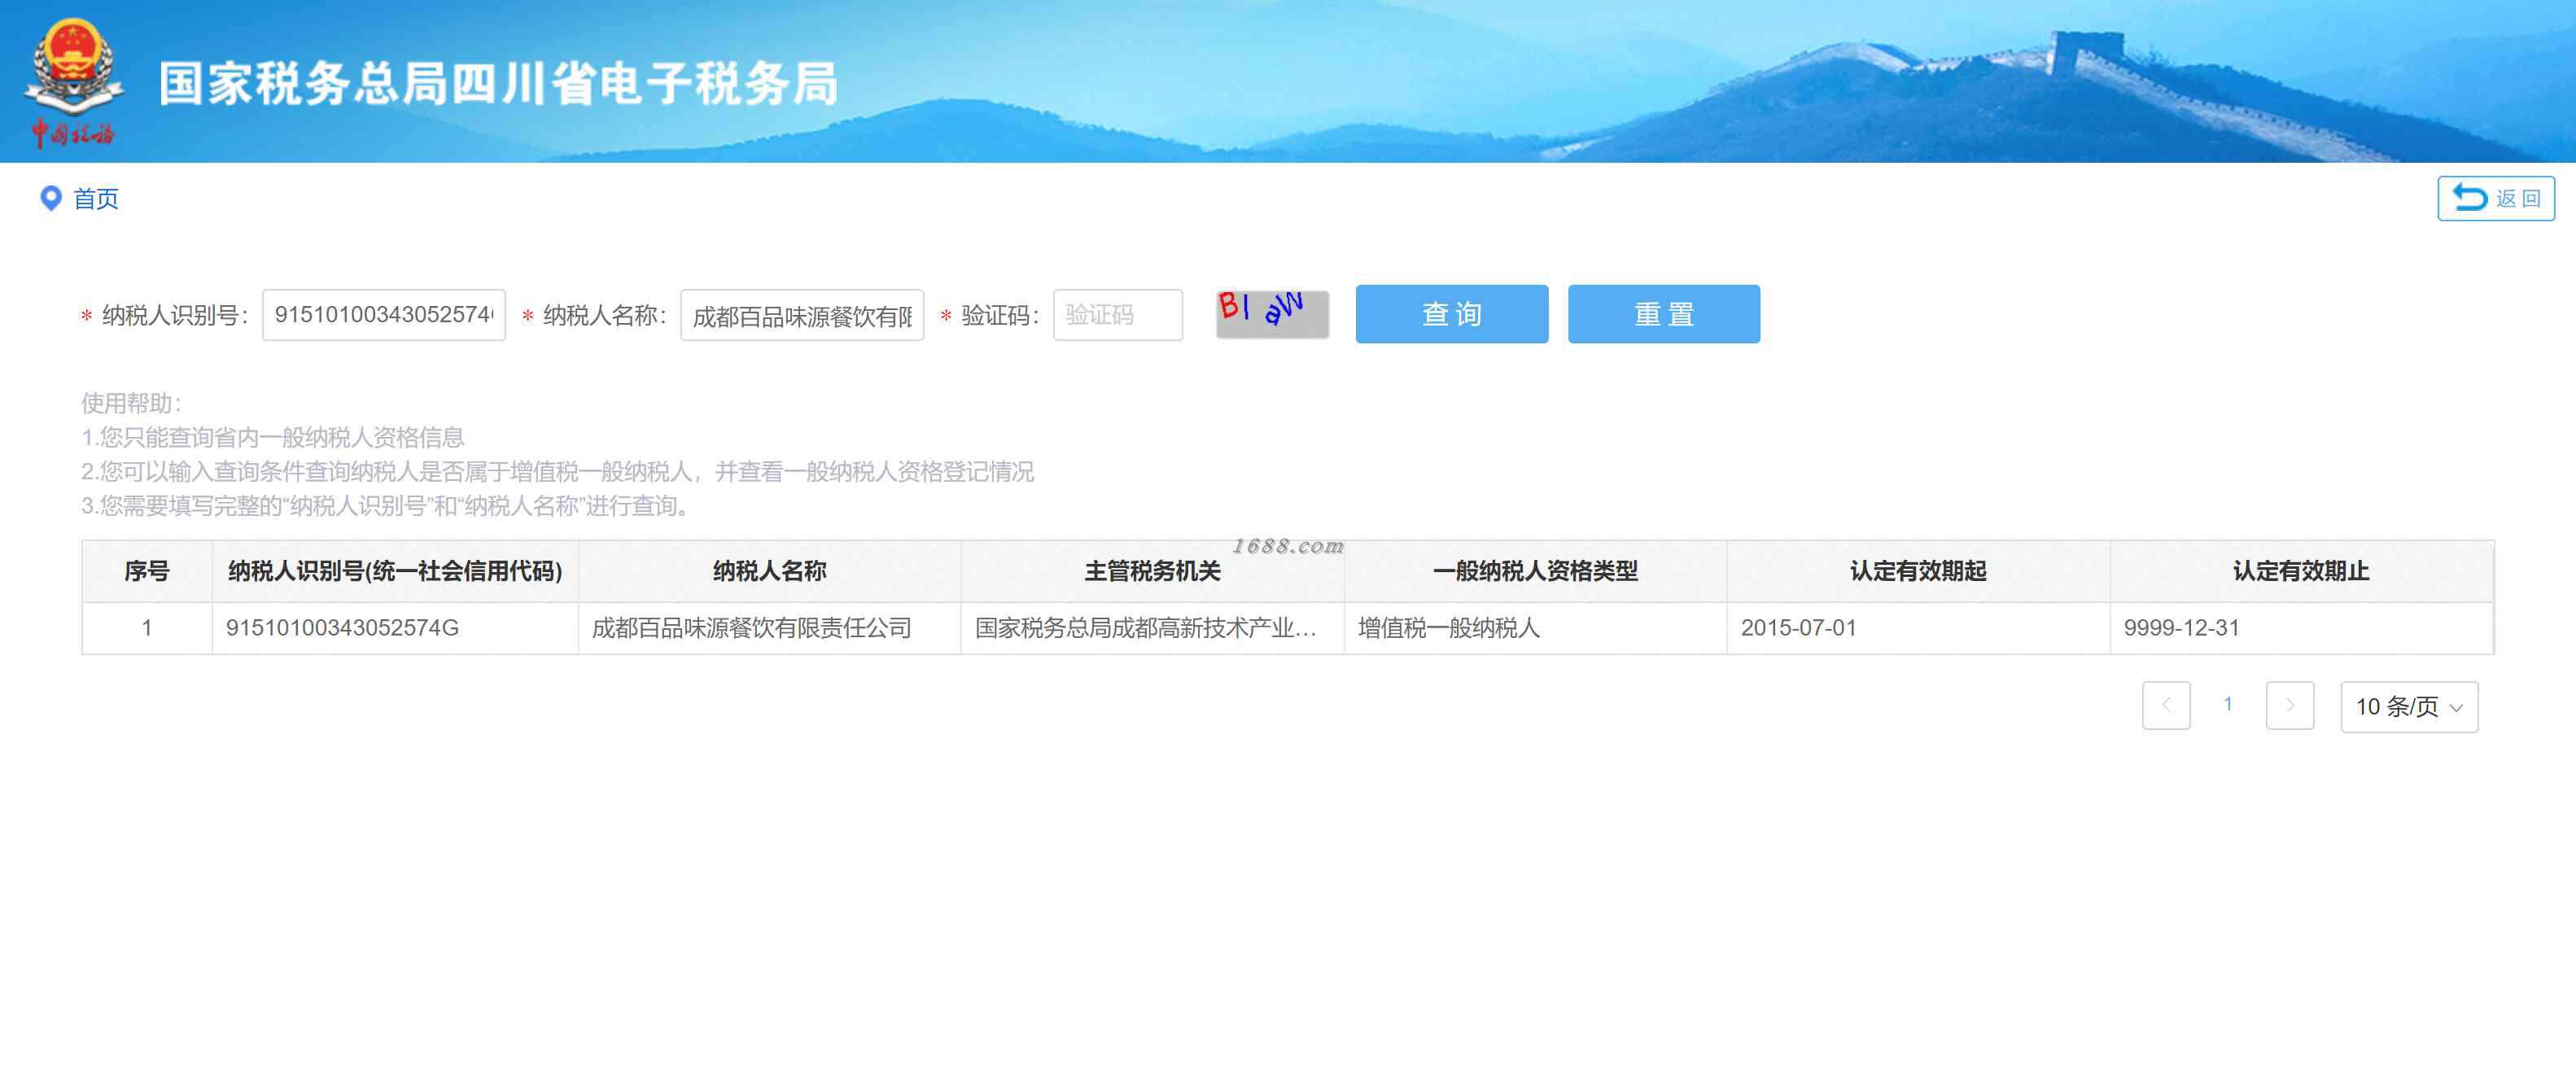Go to previous page using left chevron
Viewport: 2576px width, 1088px height.
click(x=2166, y=705)
